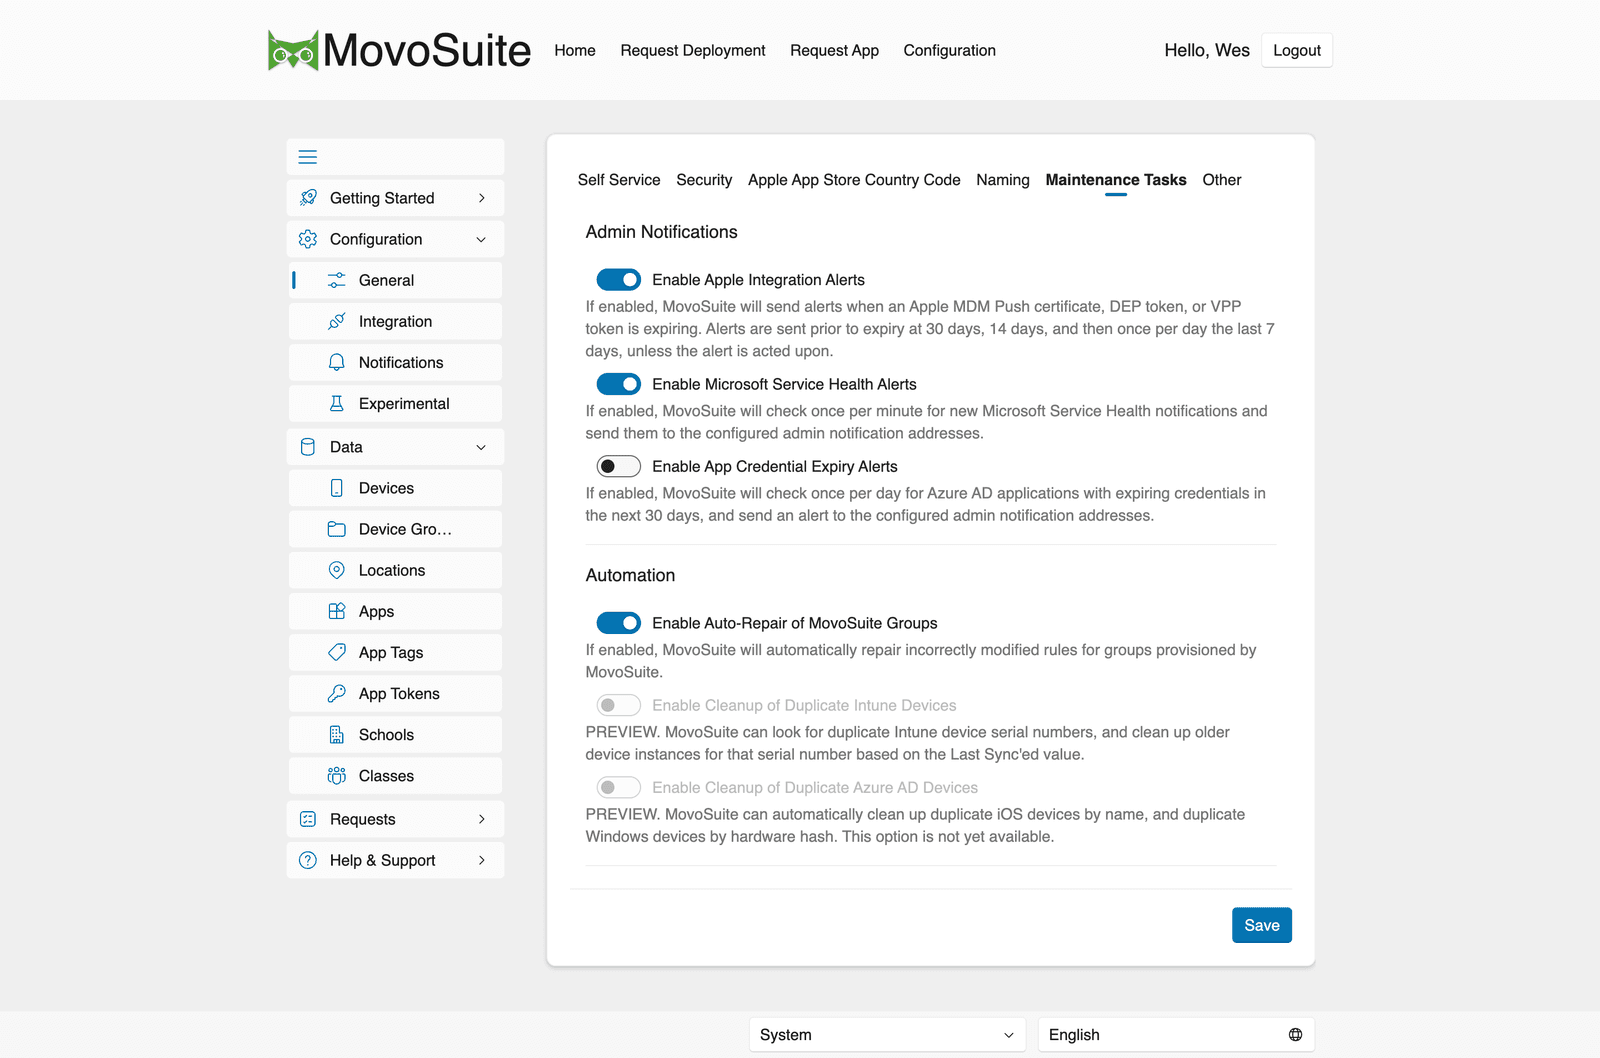Switch to the Security tab
1600x1058 pixels.
point(704,180)
